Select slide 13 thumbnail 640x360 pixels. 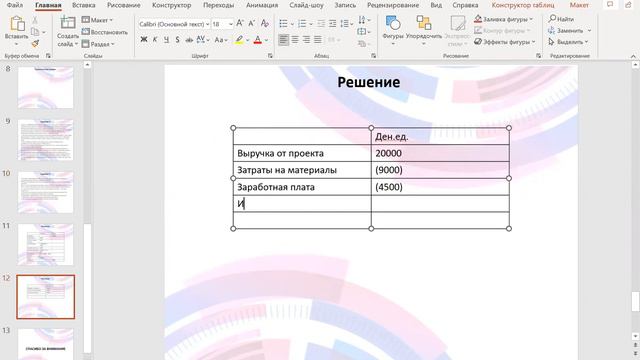45,344
